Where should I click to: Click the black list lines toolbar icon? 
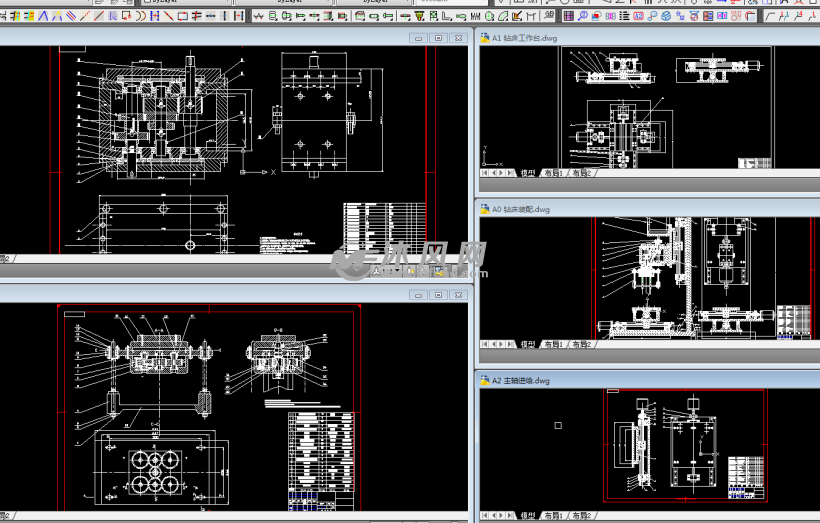coord(624,16)
